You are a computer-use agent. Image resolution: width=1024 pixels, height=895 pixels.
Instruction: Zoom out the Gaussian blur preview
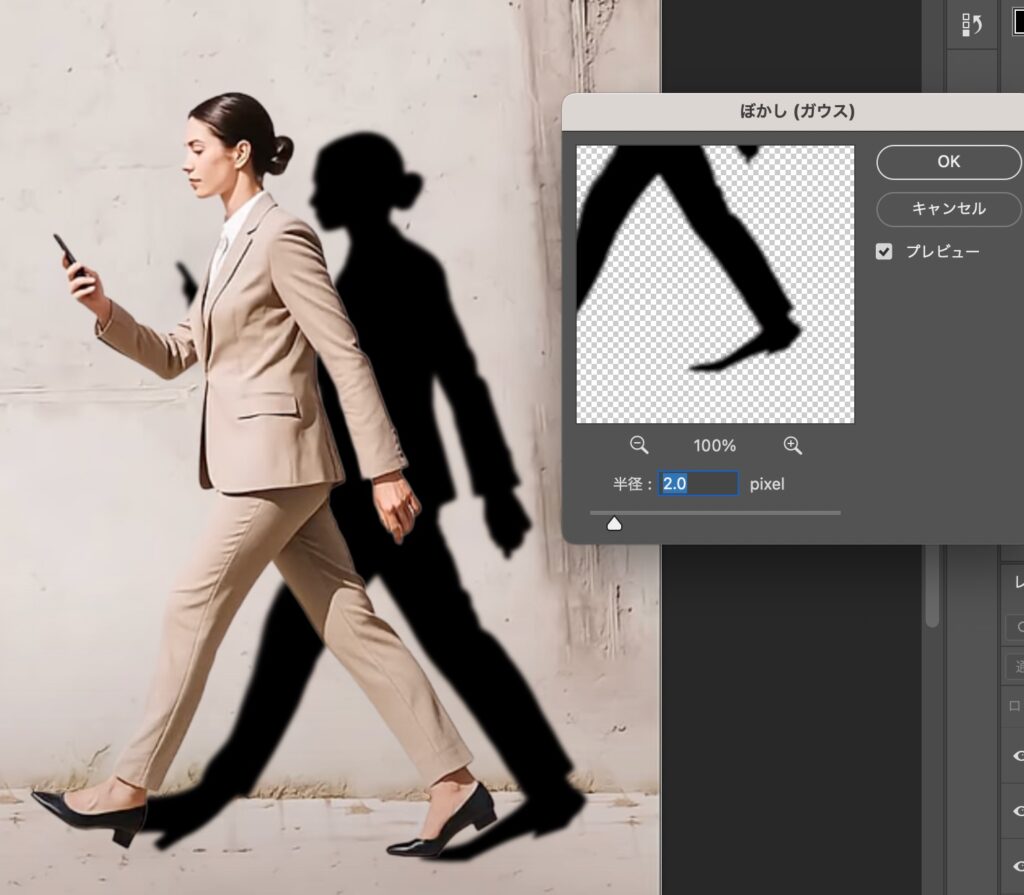[x=639, y=445]
